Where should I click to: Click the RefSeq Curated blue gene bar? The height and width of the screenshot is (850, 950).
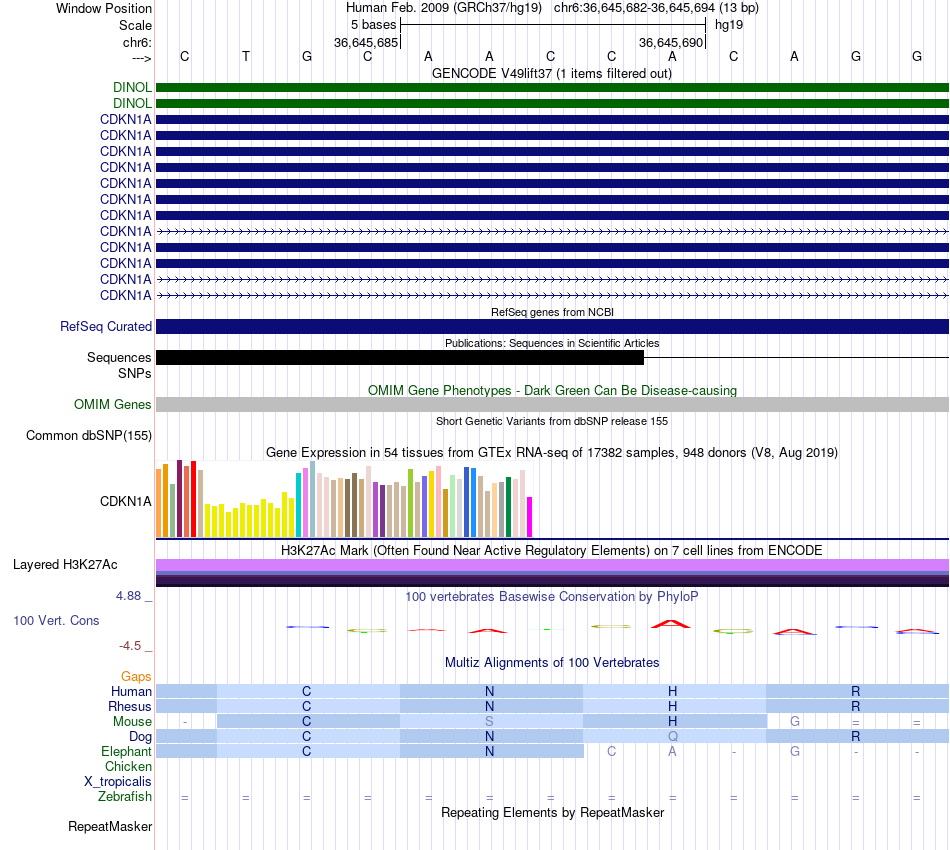pyautogui.click(x=552, y=327)
